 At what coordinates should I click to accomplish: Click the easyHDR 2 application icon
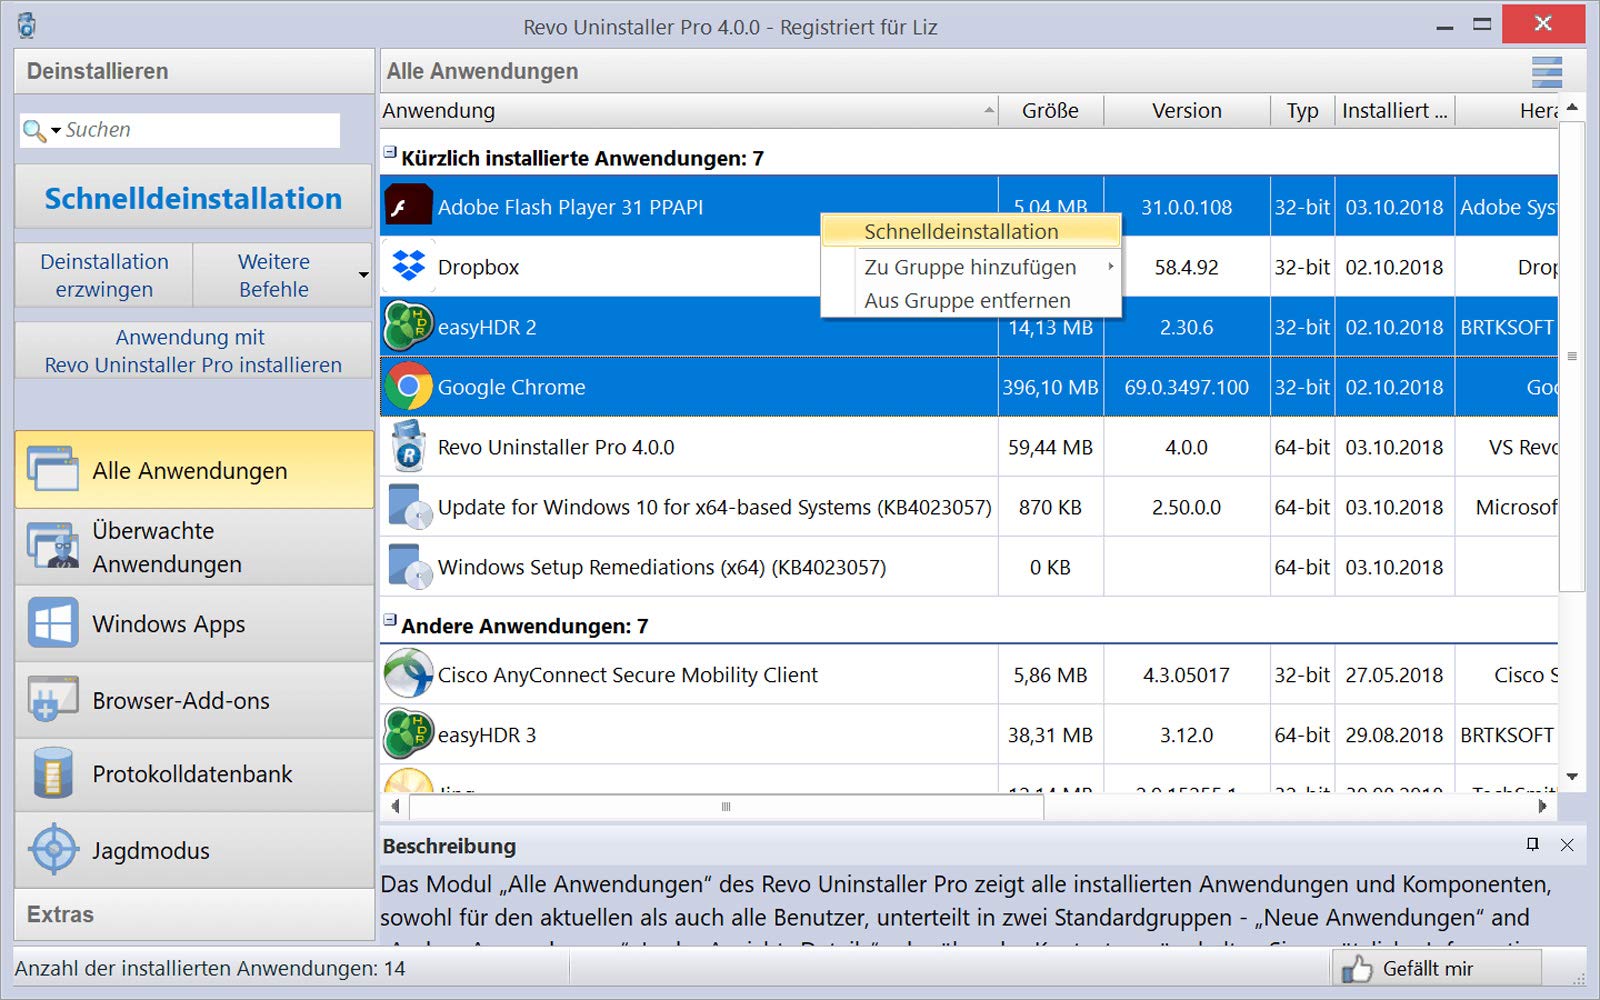click(408, 327)
